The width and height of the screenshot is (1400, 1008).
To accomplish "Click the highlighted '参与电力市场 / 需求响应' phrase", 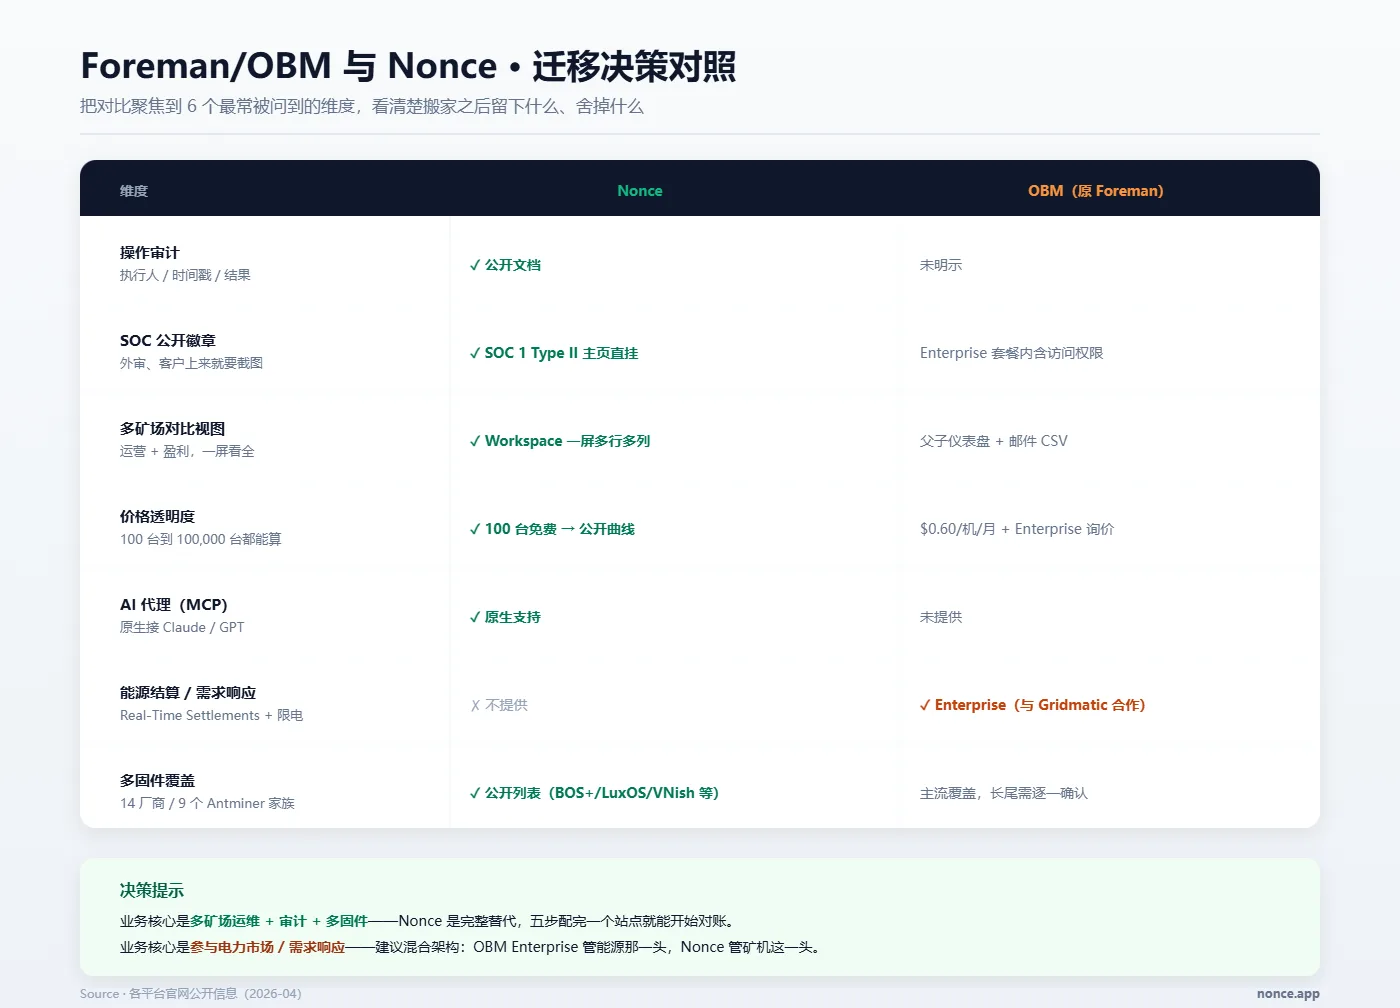I will click(x=267, y=947).
